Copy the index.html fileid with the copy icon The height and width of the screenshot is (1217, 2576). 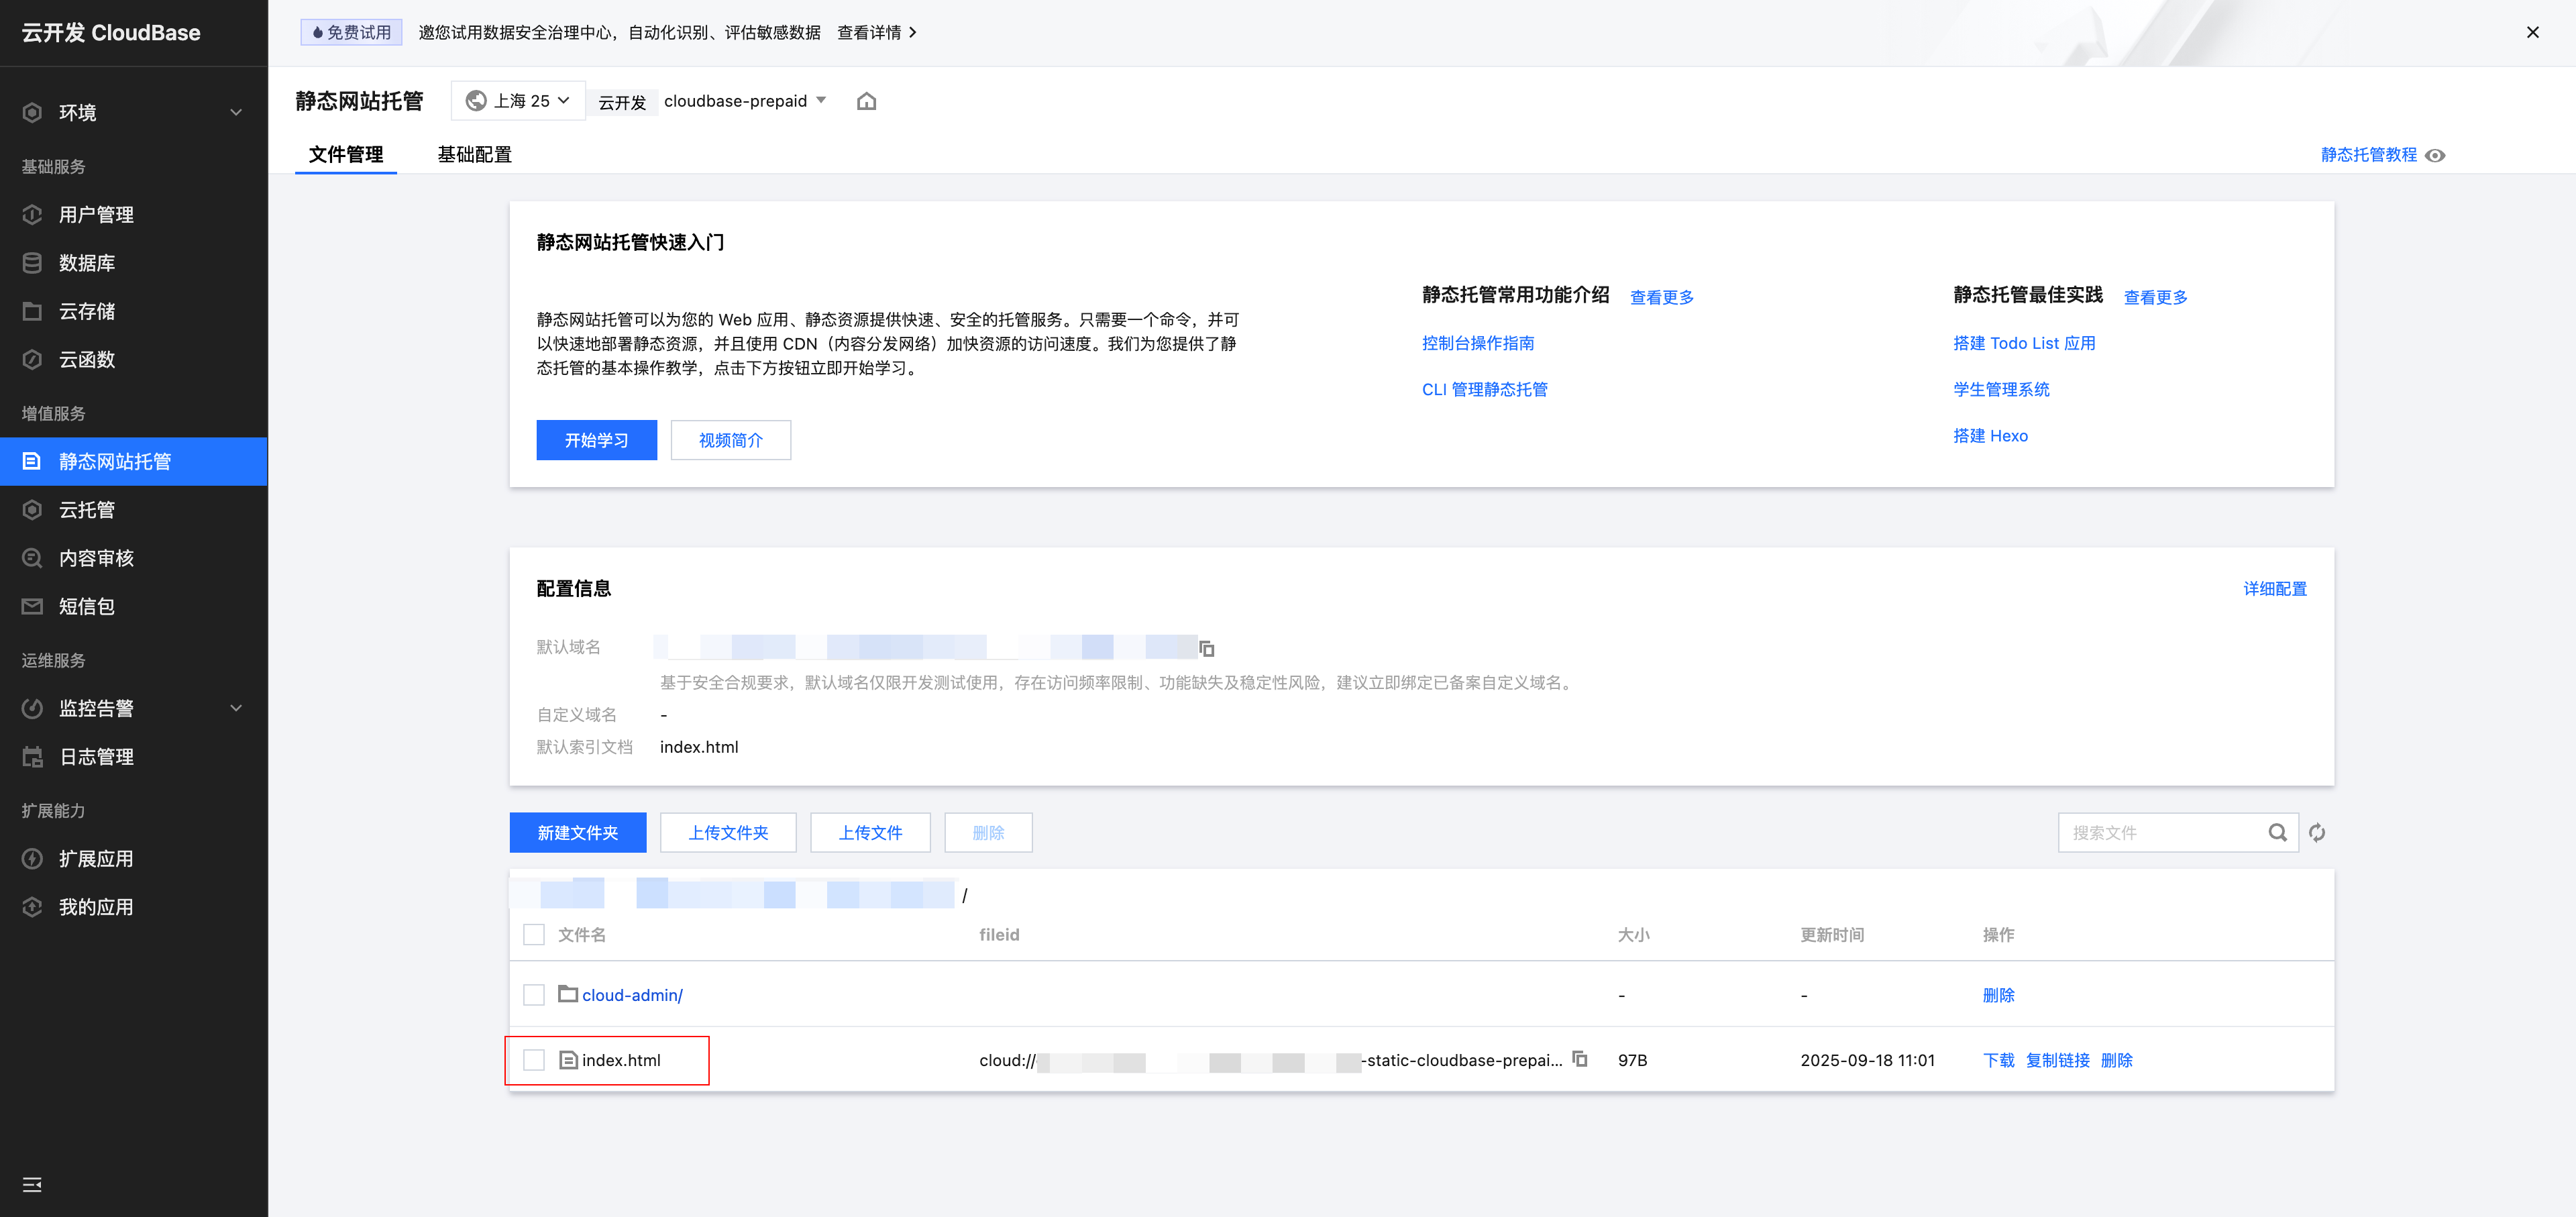click(x=1580, y=1059)
